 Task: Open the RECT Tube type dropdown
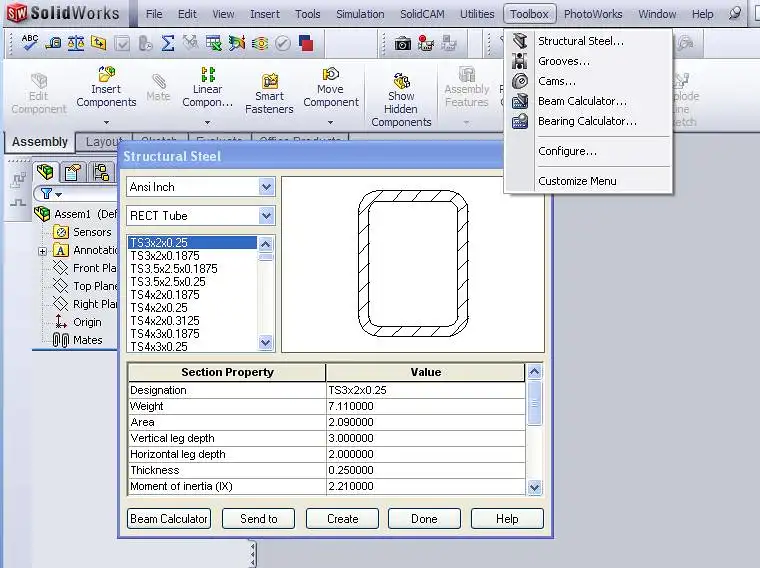(266, 215)
